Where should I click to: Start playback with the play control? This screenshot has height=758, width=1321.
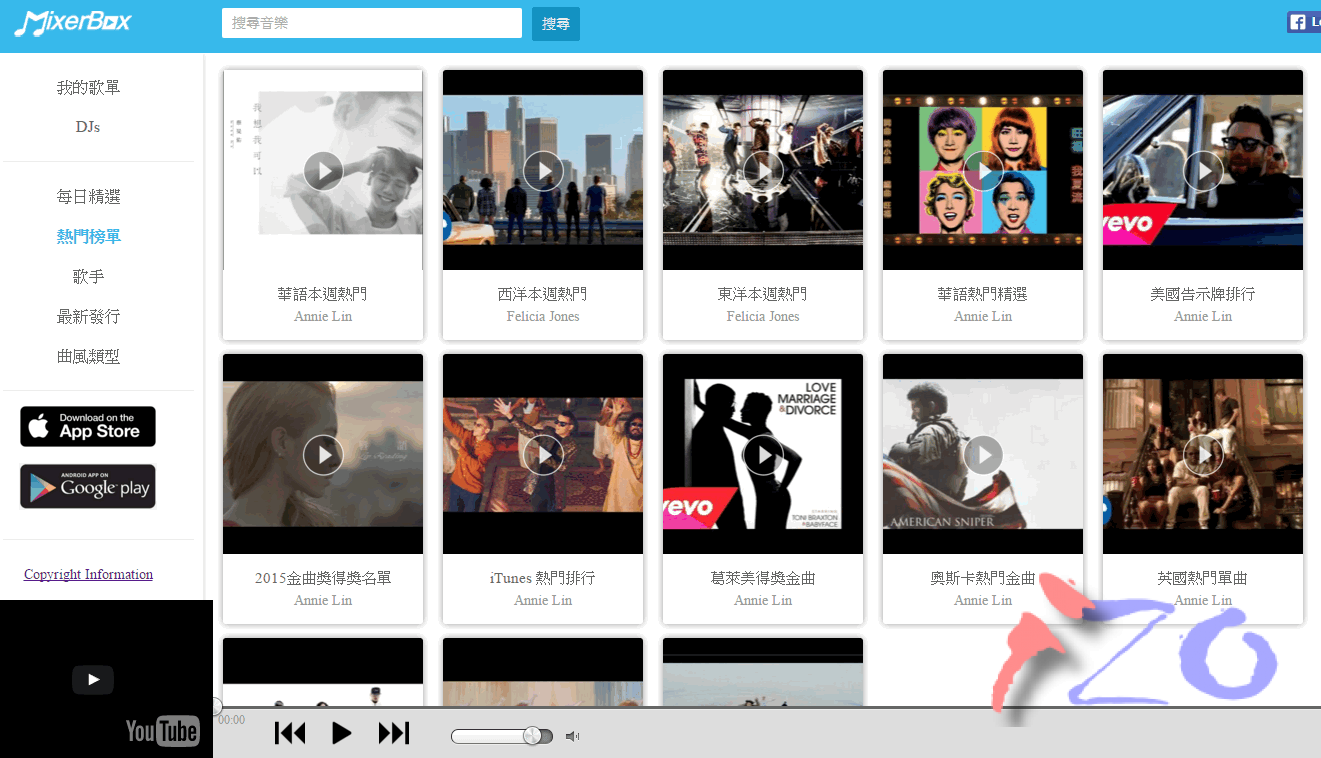click(x=342, y=733)
